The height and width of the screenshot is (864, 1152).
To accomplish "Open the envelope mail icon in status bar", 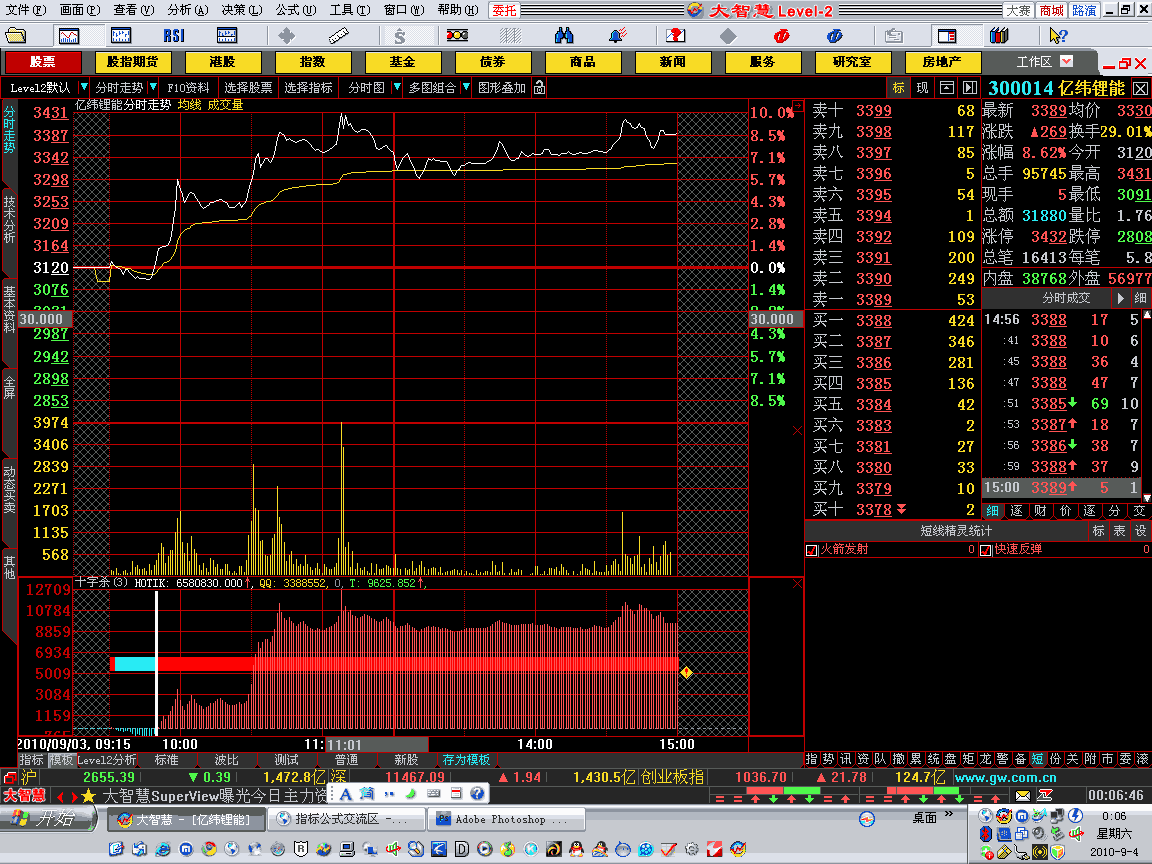I will [x=1023, y=796].
